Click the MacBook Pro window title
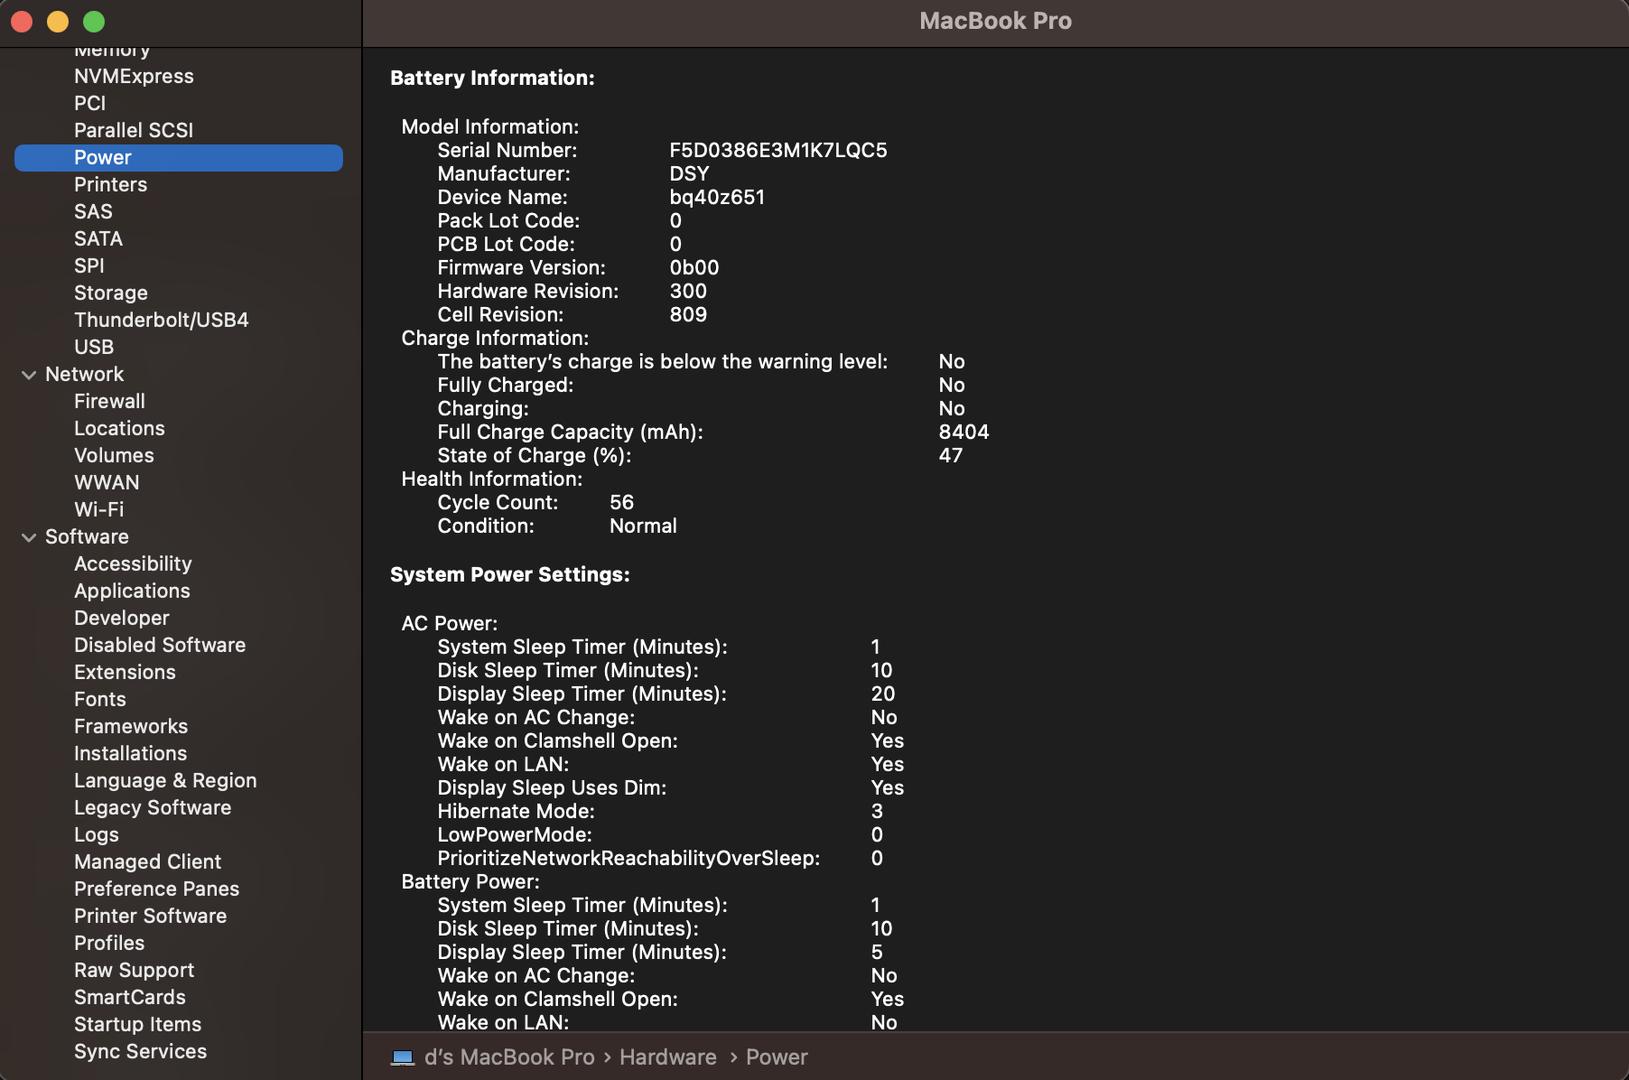This screenshot has width=1629, height=1080. [995, 21]
